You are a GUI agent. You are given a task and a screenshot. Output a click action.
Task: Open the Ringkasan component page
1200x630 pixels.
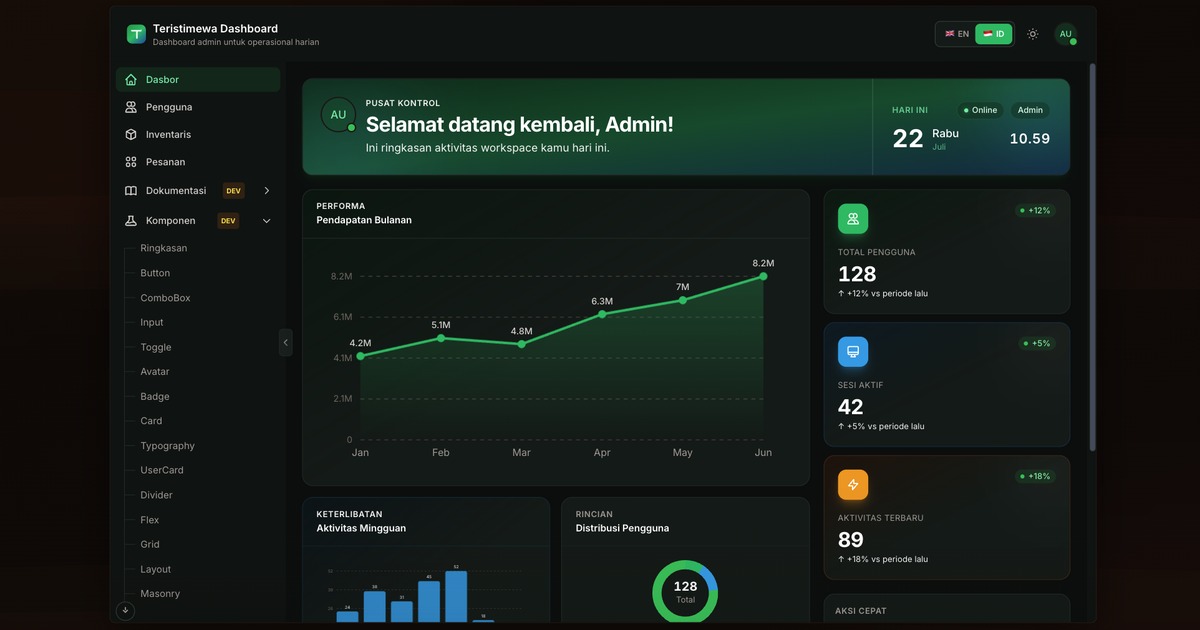coord(164,248)
